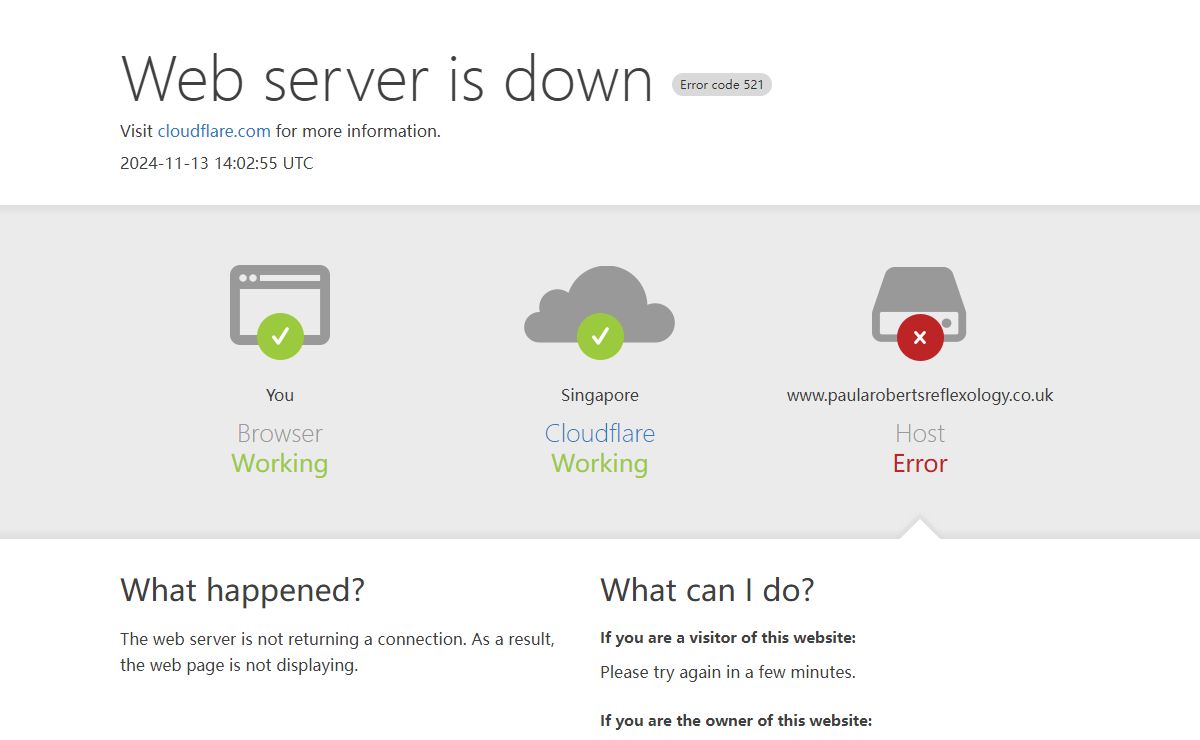The width and height of the screenshot is (1200, 740).
Task: Click the text Please try again in a few minutes
Action: point(728,672)
